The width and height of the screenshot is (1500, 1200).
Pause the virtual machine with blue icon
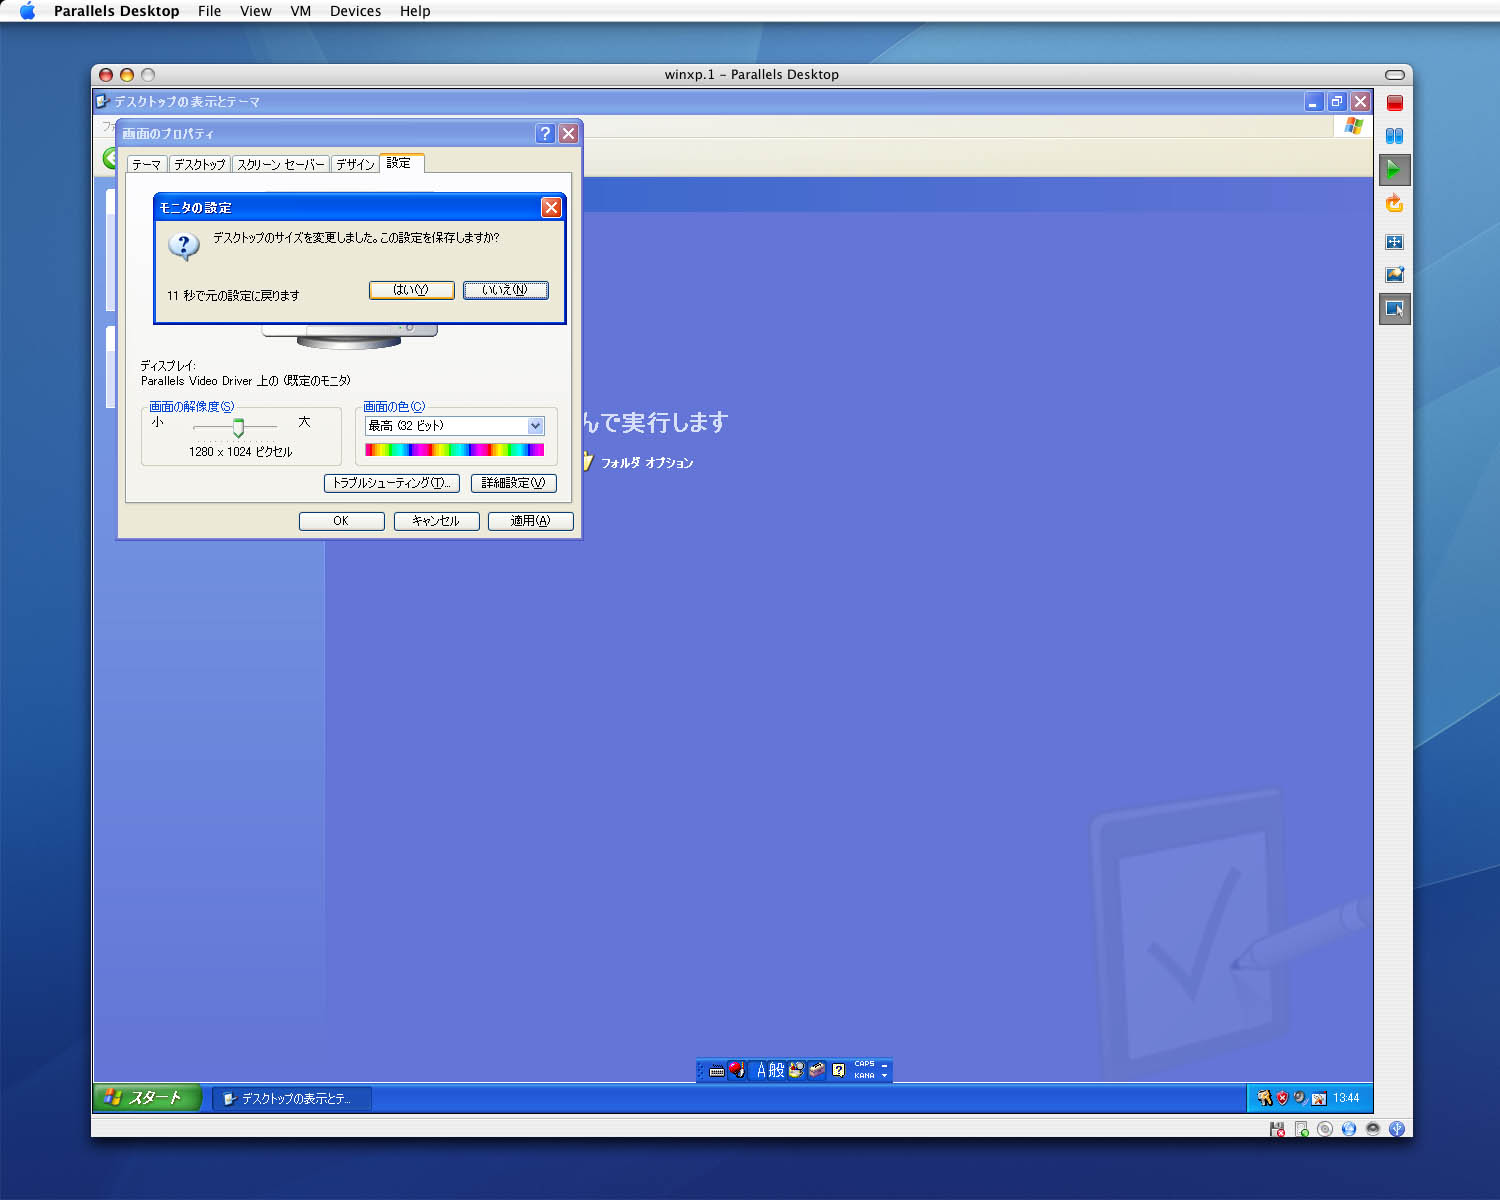point(1394,136)
